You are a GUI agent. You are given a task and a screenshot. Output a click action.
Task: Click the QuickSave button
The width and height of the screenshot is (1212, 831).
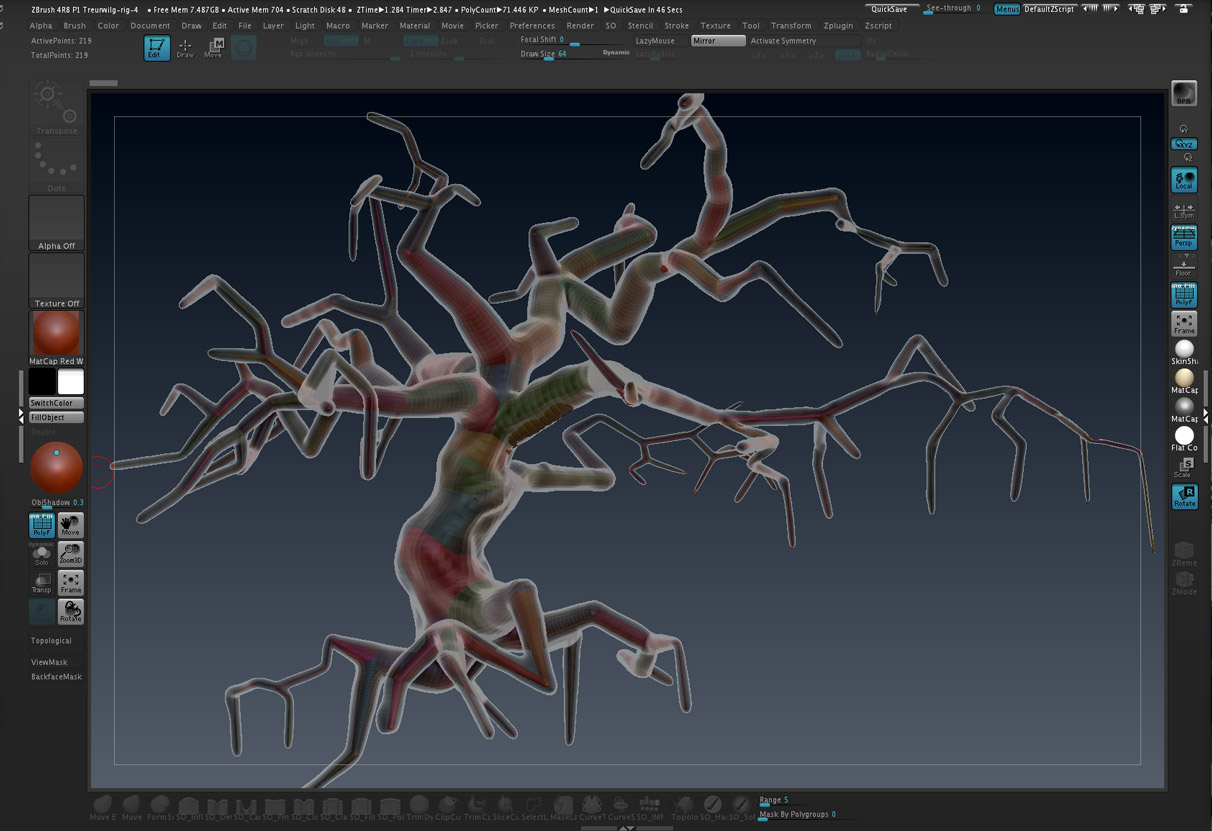pyautogui.click(x=888, y=9)
